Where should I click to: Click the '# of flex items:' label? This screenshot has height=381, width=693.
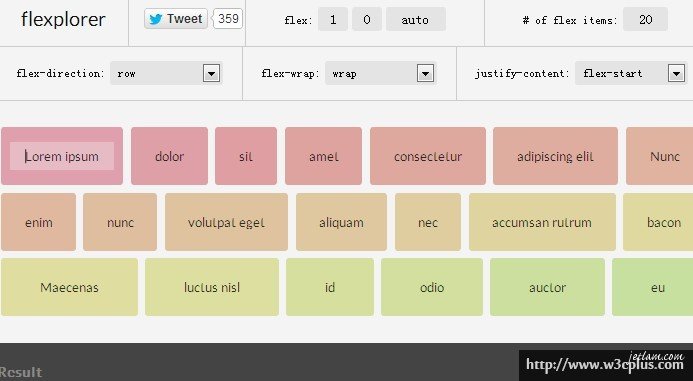tap(570, 20)
